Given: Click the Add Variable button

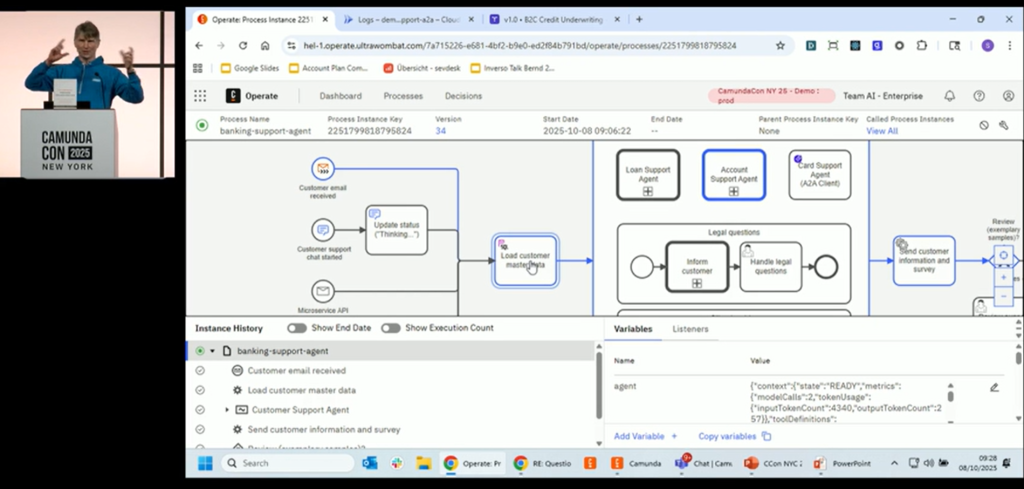Looking at the screenshot, I should [x=645, y=436].
